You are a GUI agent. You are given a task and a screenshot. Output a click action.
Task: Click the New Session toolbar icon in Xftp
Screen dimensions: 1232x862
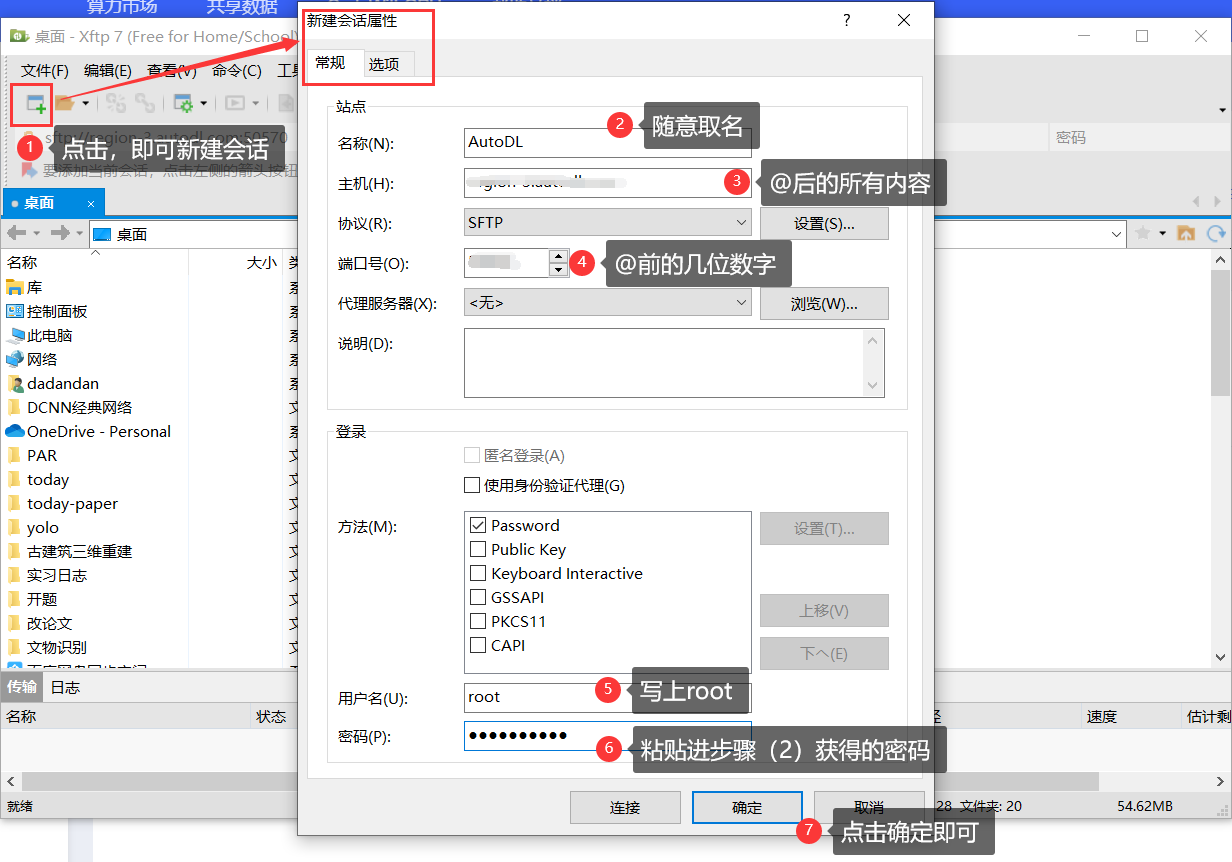35,103
